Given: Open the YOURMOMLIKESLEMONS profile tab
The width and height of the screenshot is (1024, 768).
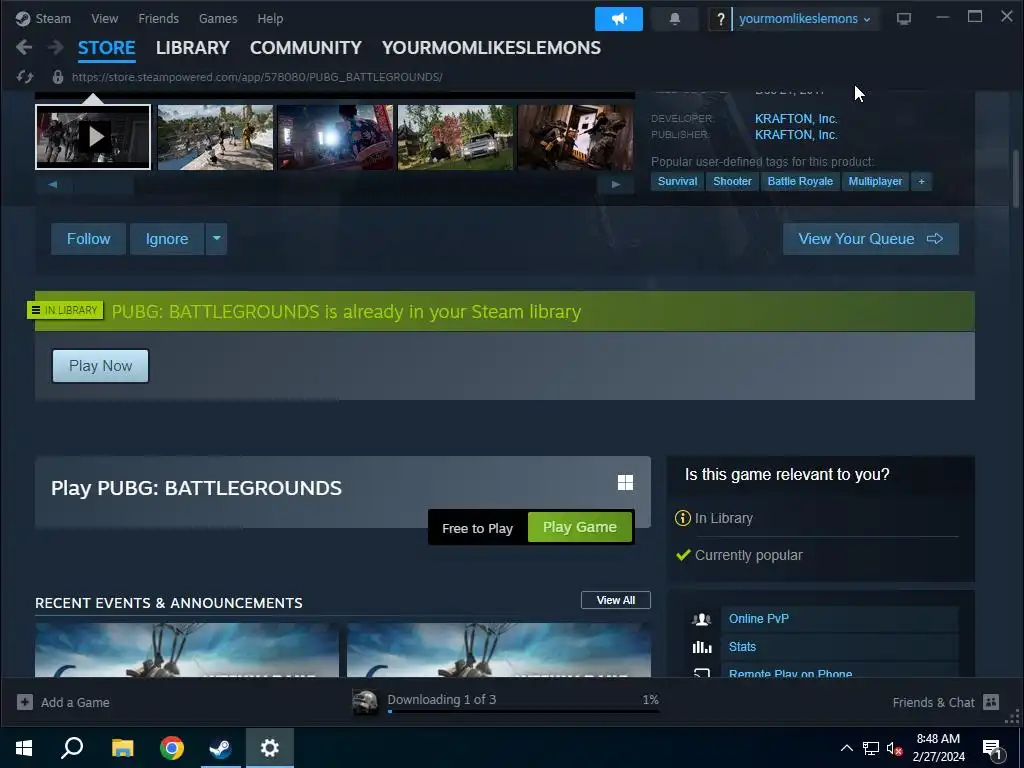Looking at the screenshot, I should (491, 48).
